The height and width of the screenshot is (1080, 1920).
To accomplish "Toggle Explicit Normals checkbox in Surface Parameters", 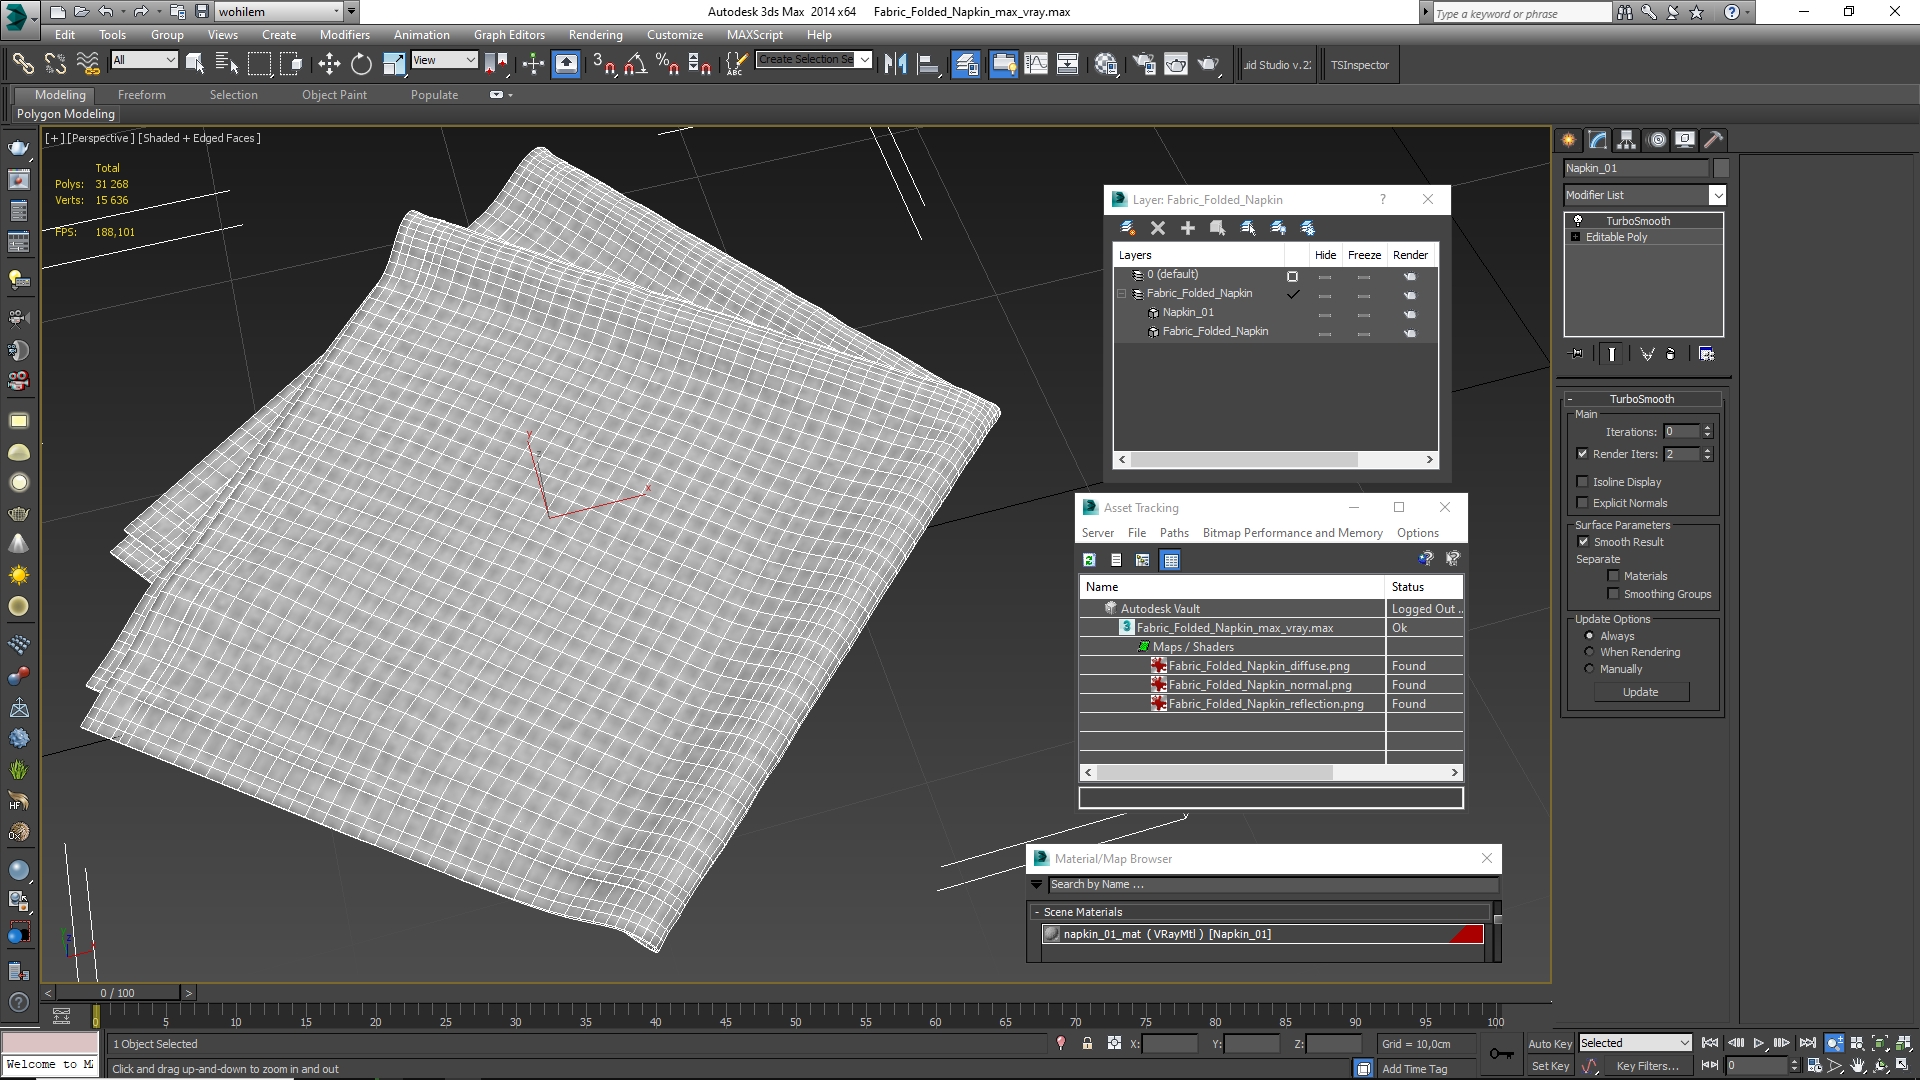I will click(1584, 502).
